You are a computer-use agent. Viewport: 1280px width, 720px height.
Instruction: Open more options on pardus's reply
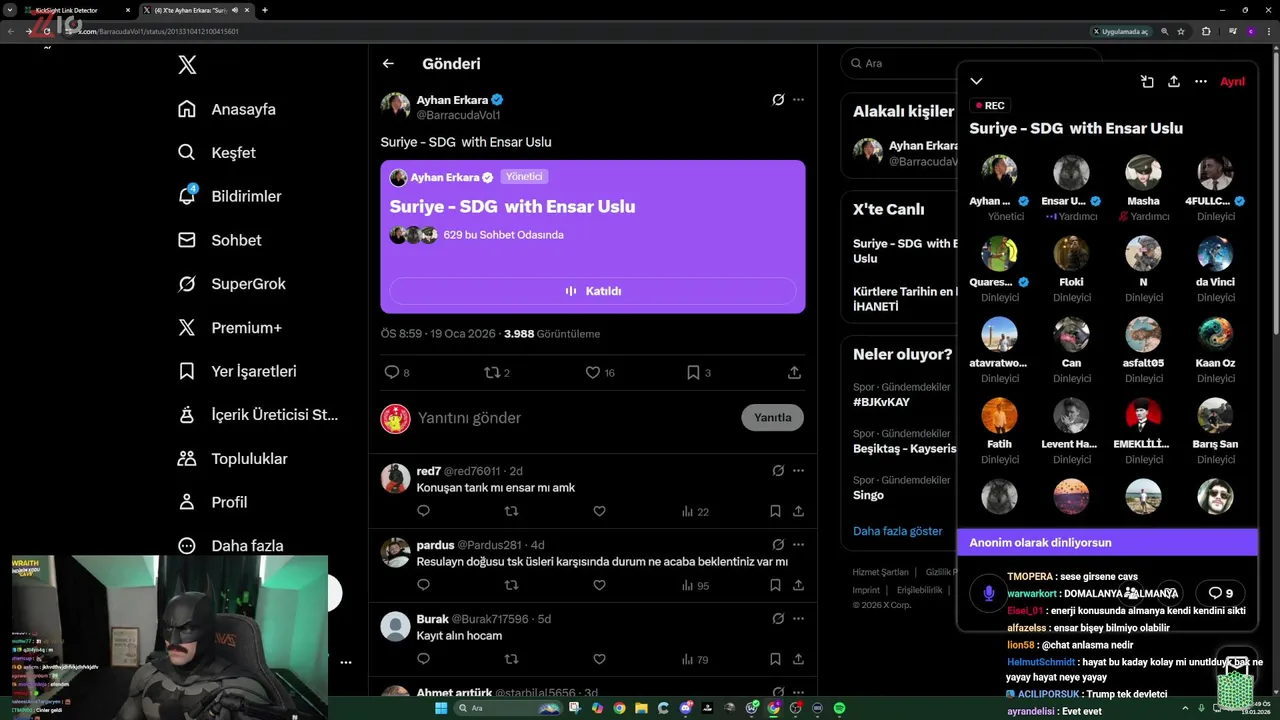(x=798, y=545)
